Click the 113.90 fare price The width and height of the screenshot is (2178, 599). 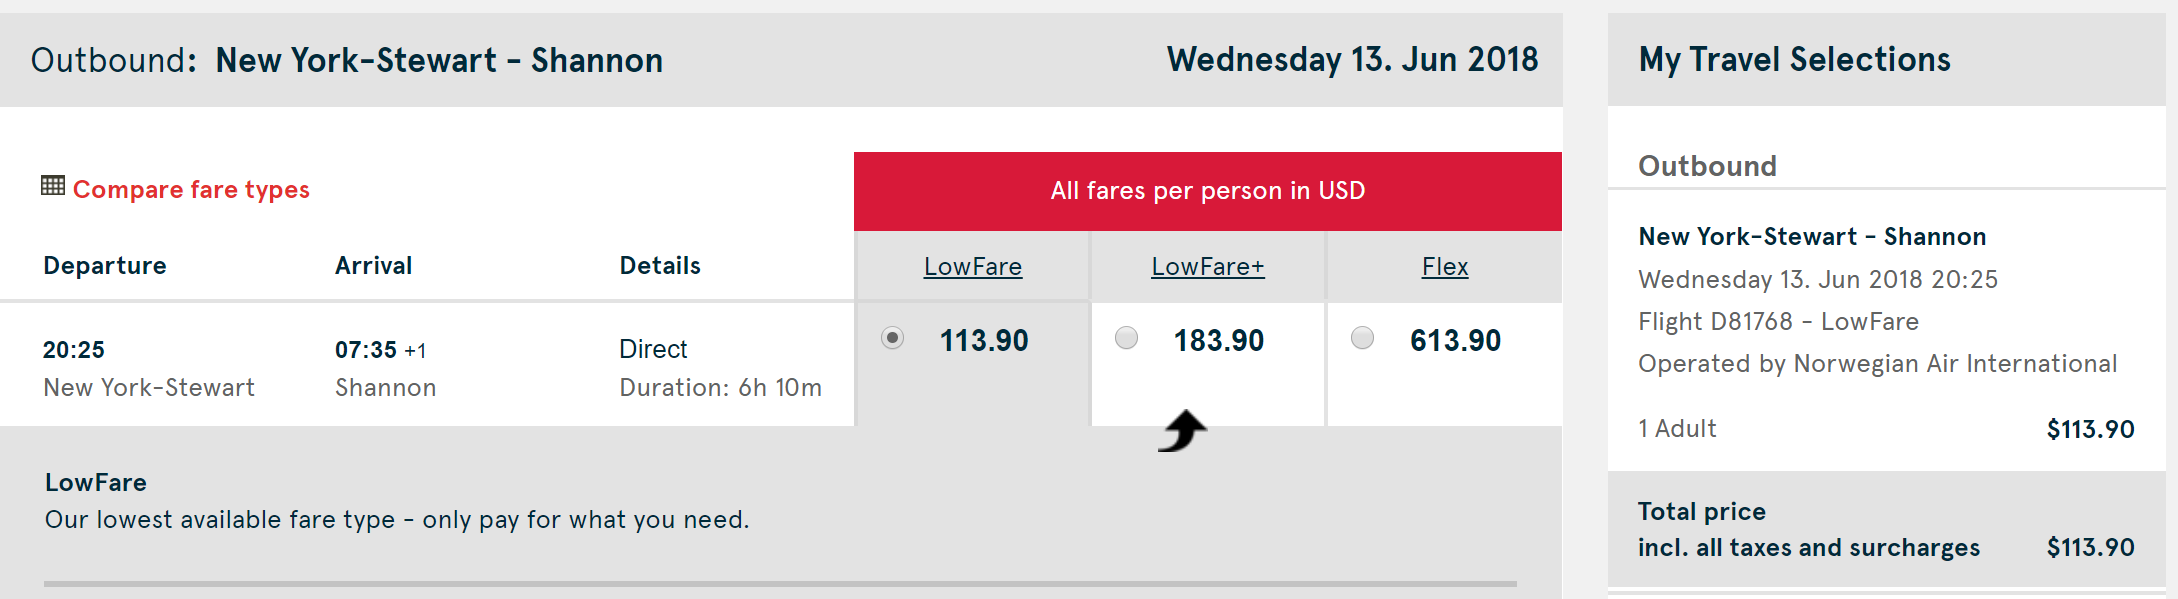pyautogui.click(x=984, y=341)
